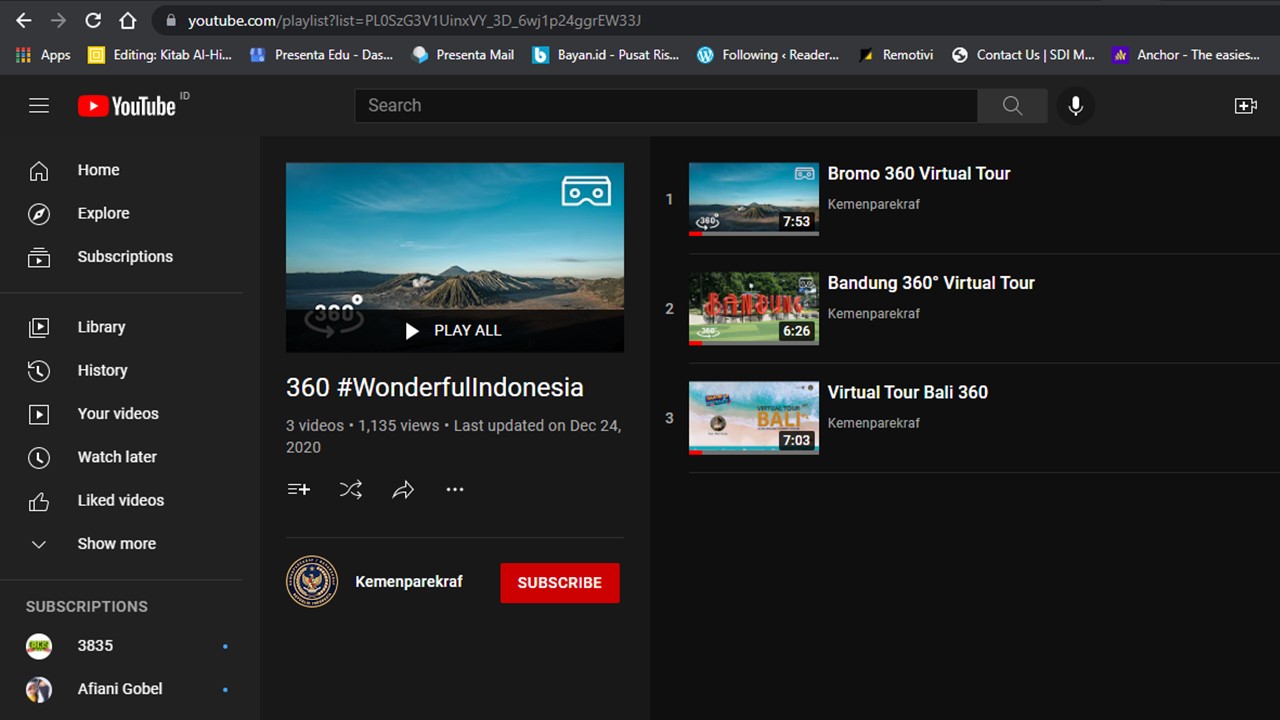Activate voice search microphone

click(x=1075, y=106)
